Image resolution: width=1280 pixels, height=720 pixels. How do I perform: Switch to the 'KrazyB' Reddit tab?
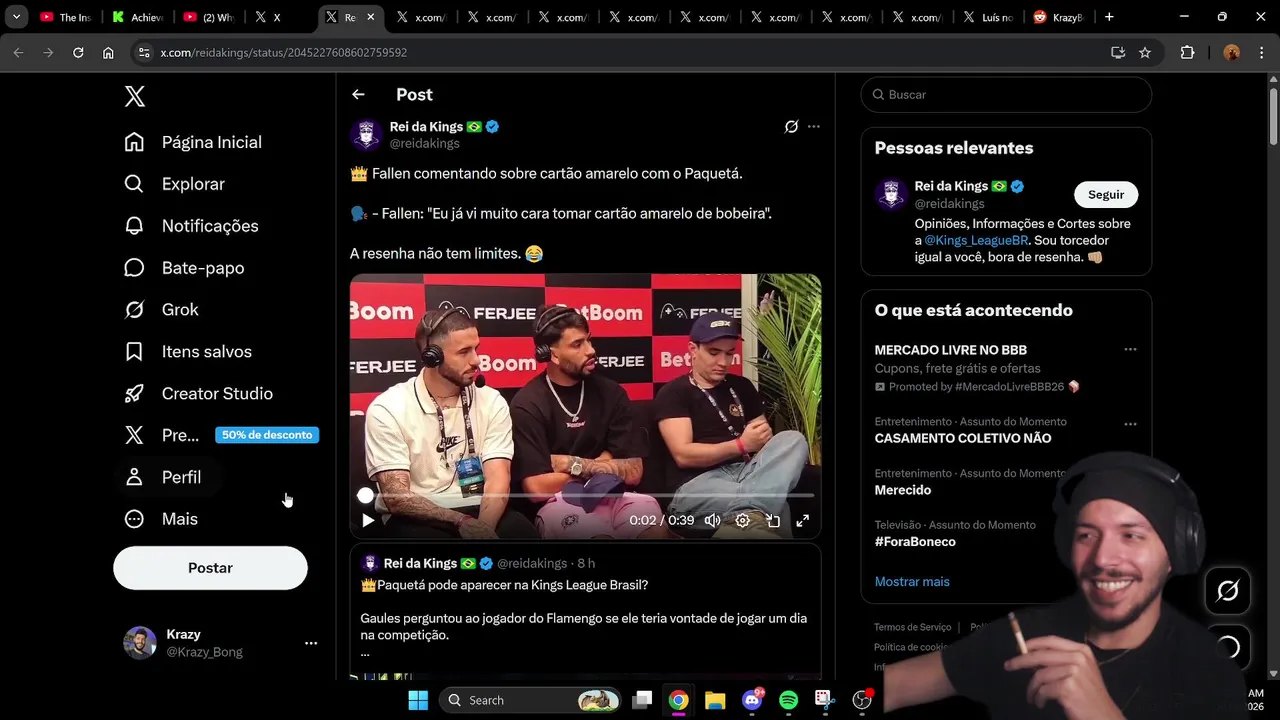tap(1058, 17)
